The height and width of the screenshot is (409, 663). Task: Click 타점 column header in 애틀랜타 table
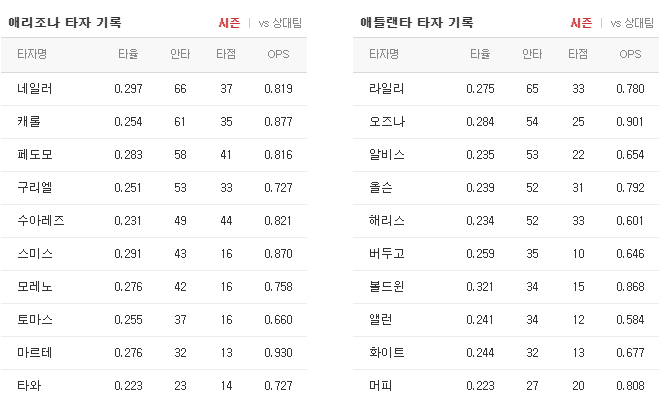(578, 54)
